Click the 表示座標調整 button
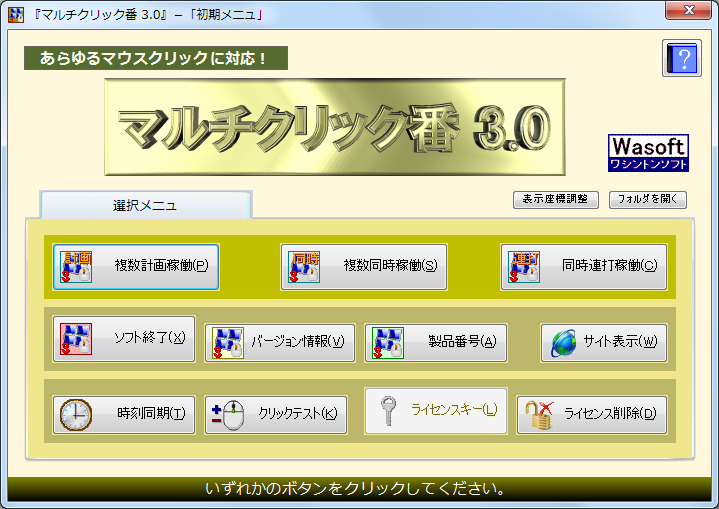This screenshot has height=509, width=719. pyautogui.click(x=555, y=199)
